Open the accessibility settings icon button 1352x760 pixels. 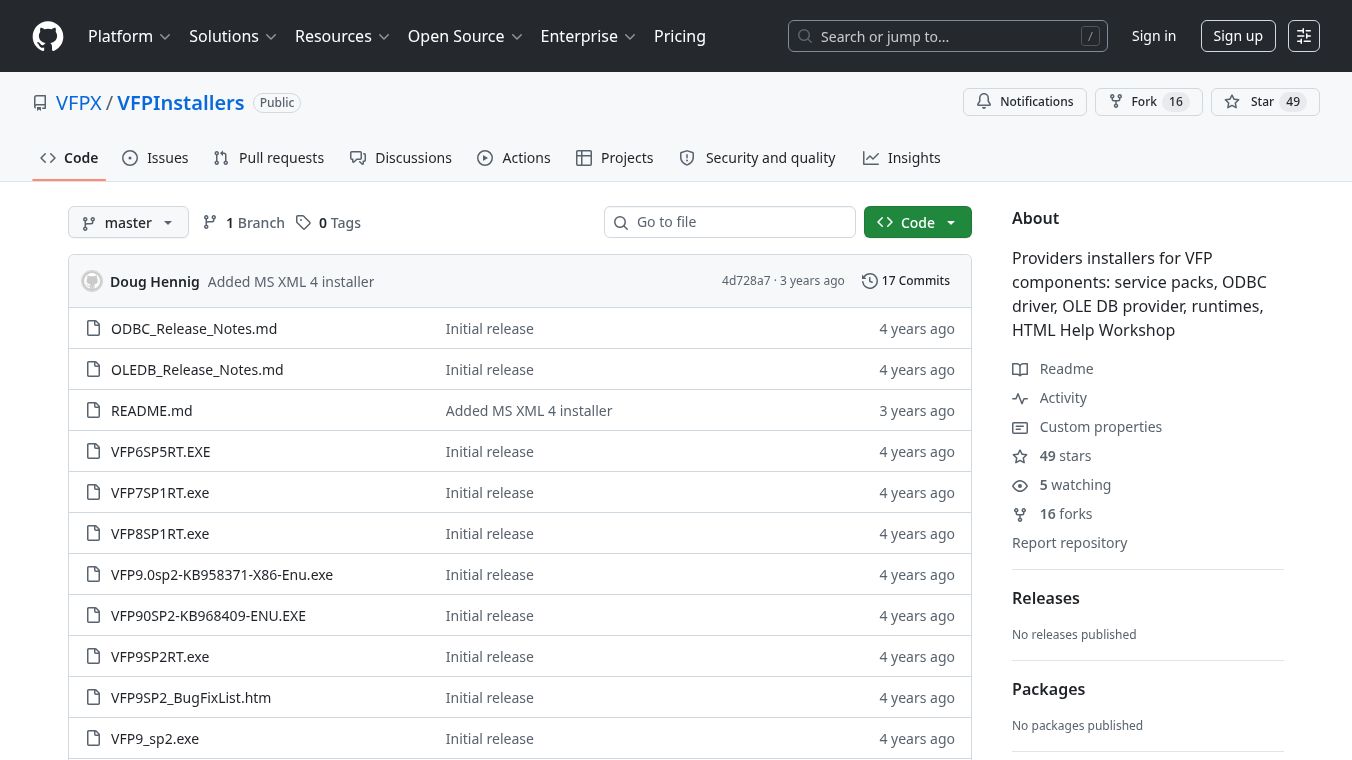(1304, 36)
